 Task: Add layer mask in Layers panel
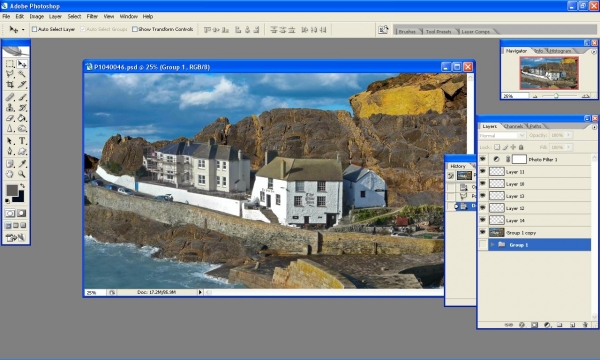(x=534, y=325)
